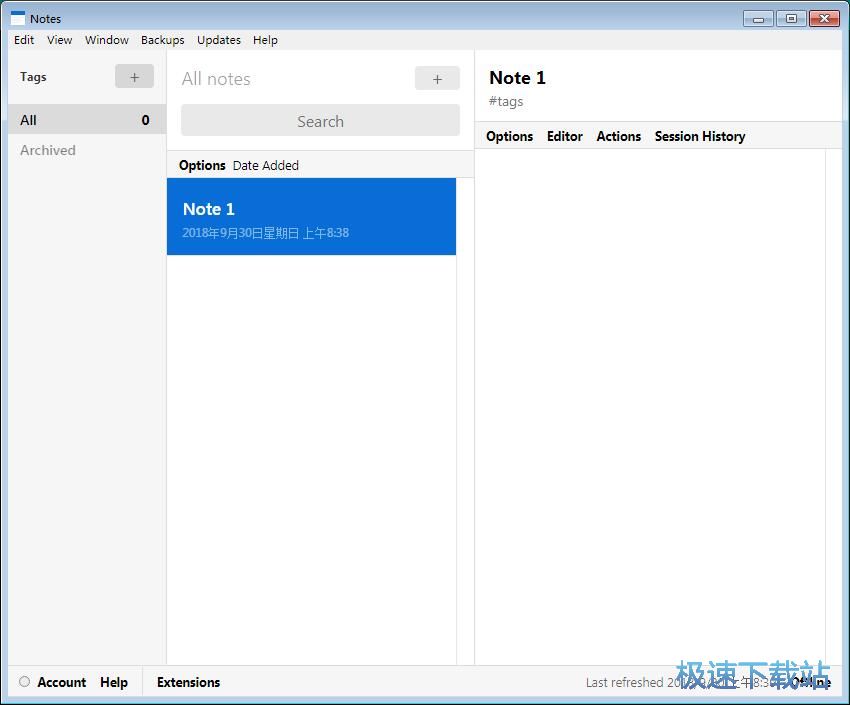Open the Editor dropdown menu

point(564,136)
